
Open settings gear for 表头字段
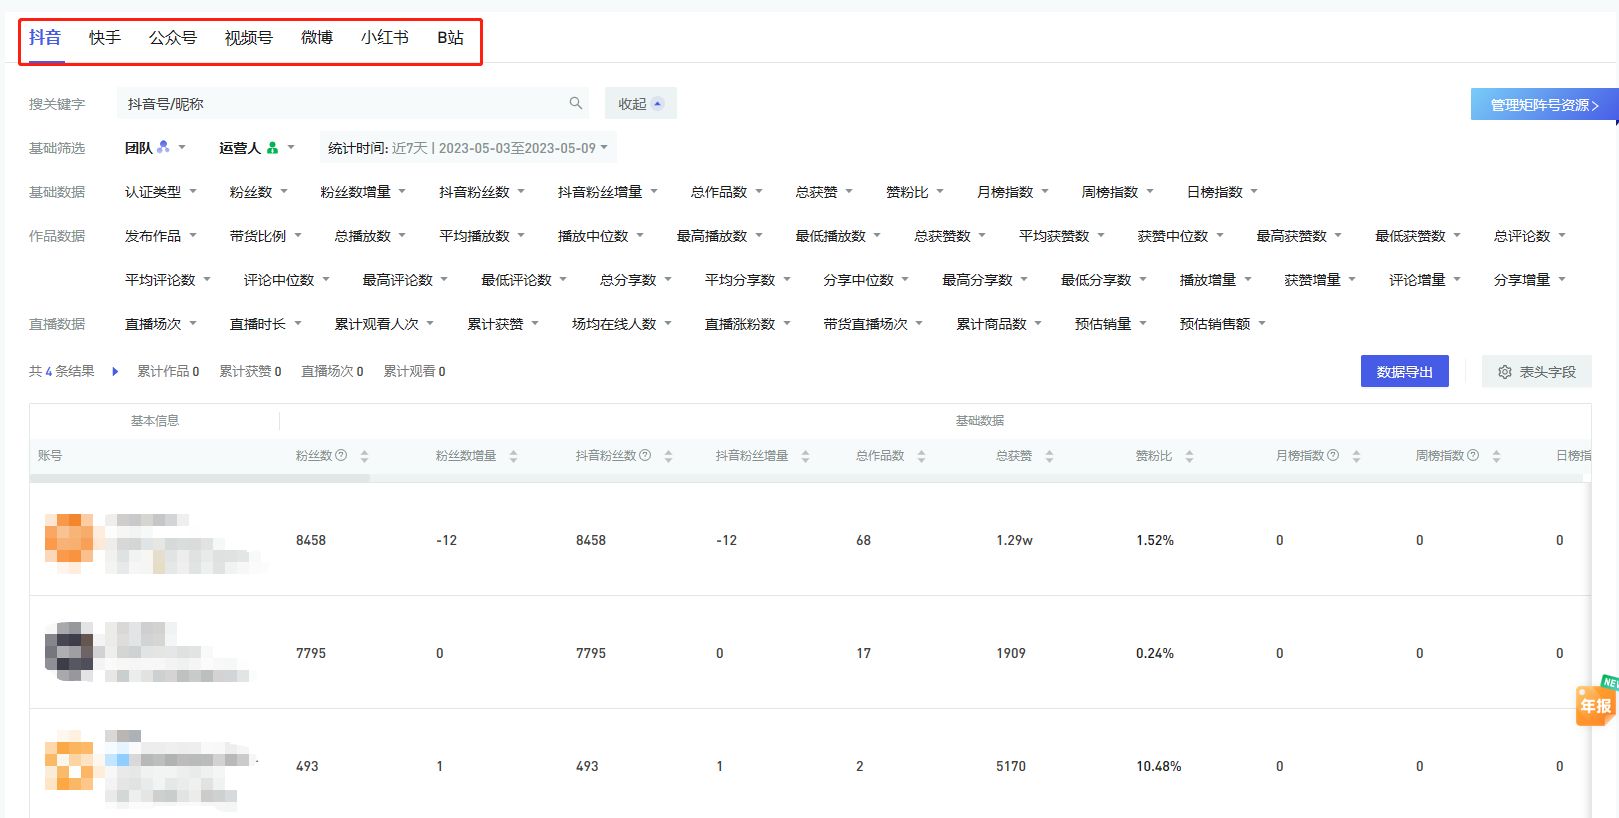[x=1505, y=372]
